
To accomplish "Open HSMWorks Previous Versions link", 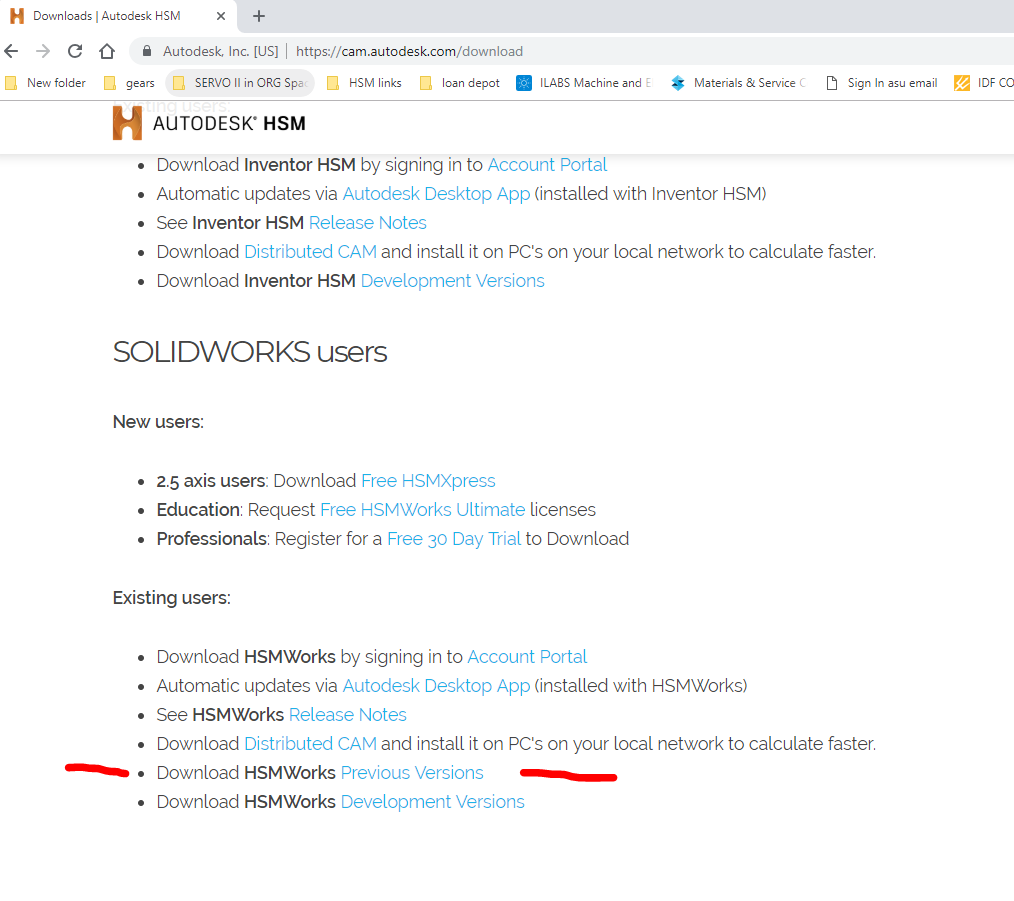I will pos(412,773).
